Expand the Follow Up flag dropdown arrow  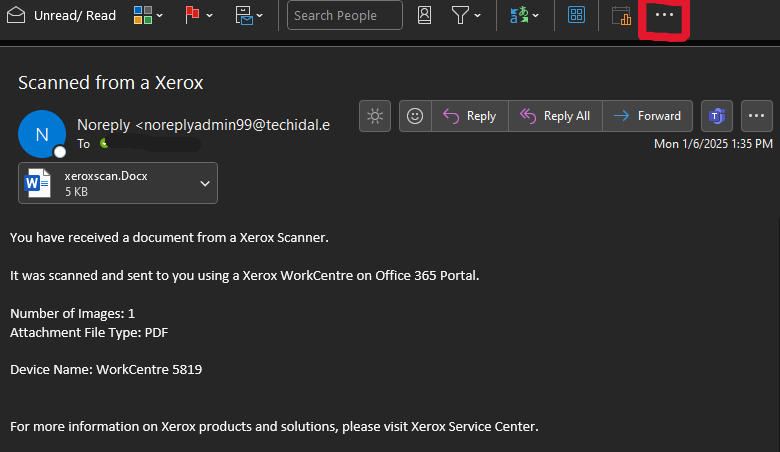tap(209, 15)
